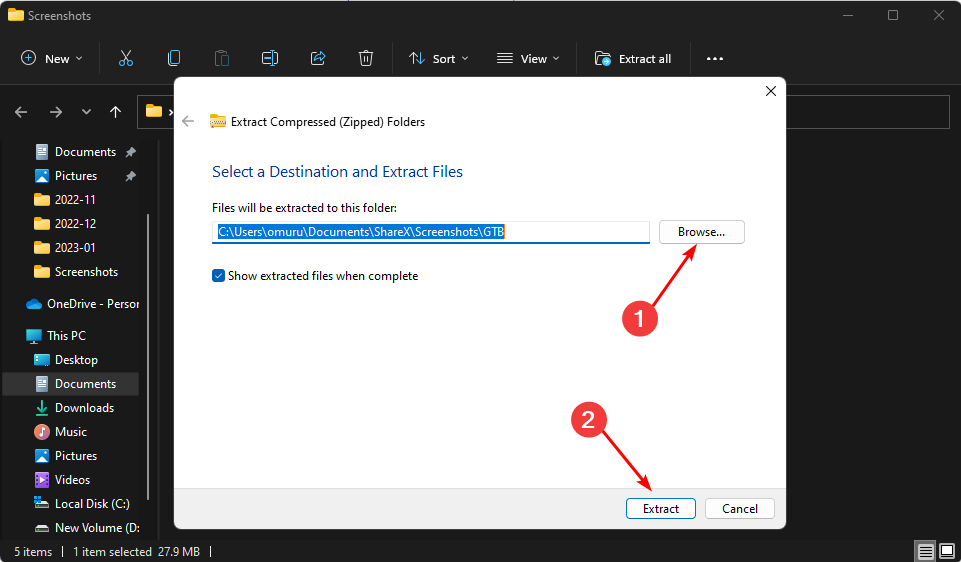The image size is (961, 562).
Task: Click the Share icon in toolbar
Action: 318,59
